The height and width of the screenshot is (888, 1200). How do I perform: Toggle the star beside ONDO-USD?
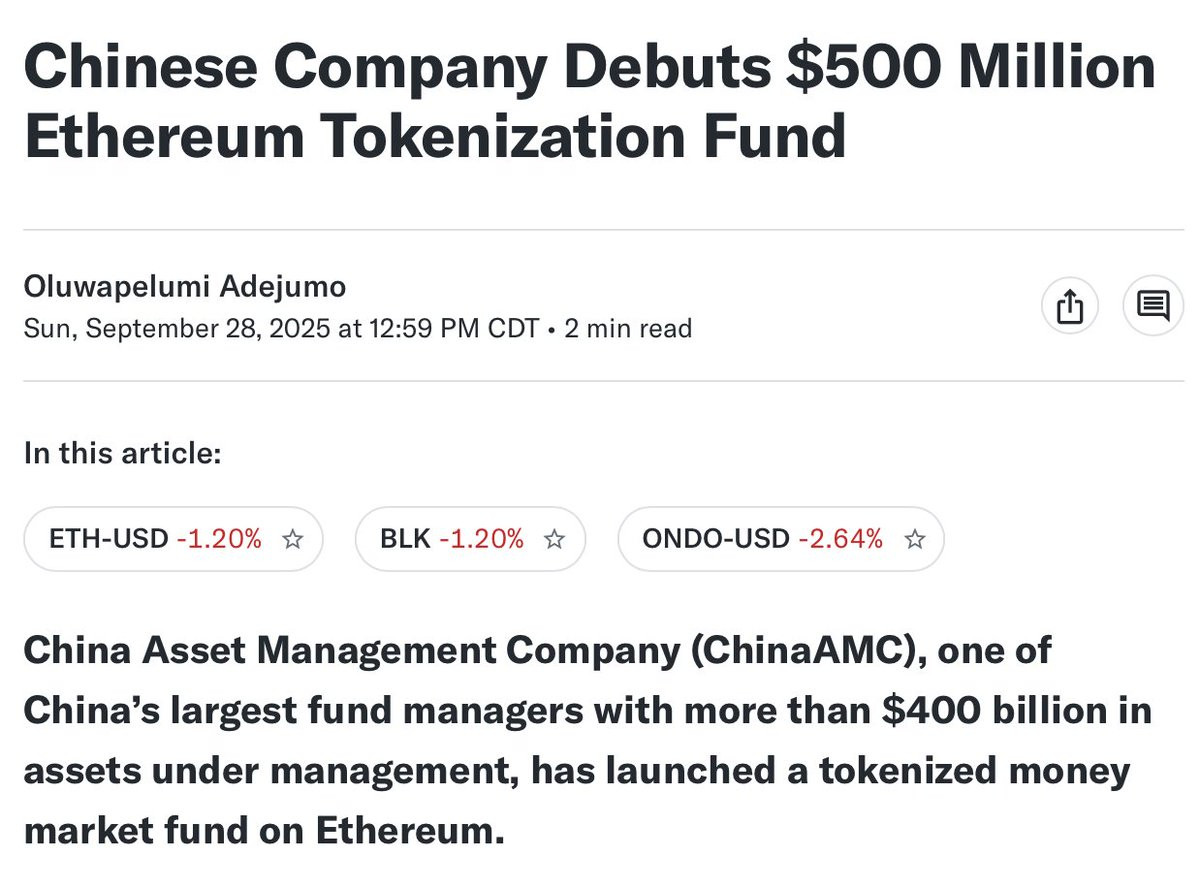914,540
